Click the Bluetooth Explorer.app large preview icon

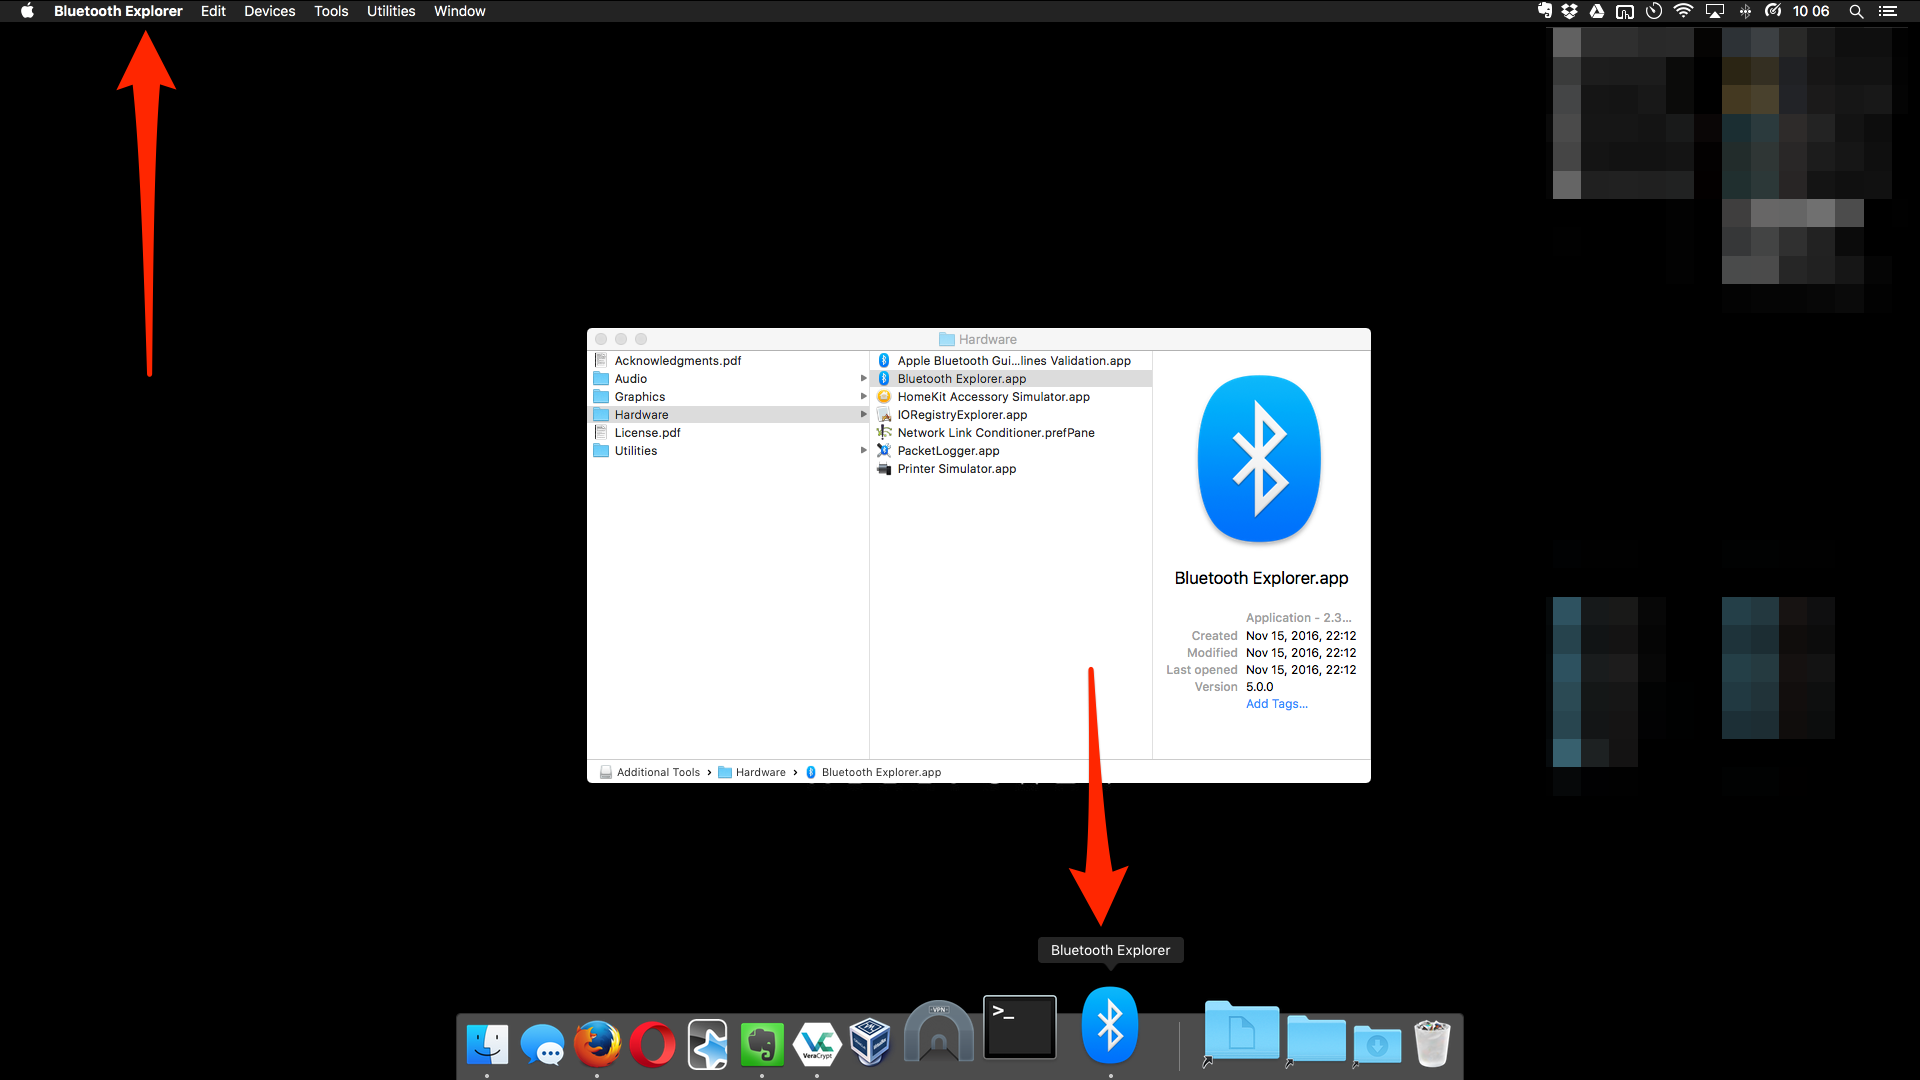[1259, 459]
